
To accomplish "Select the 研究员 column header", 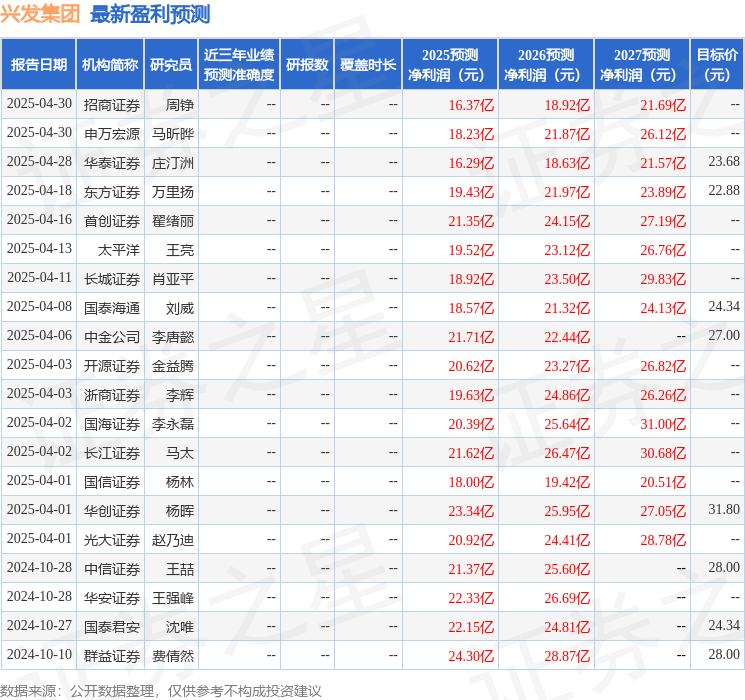I will coord(171,64).
